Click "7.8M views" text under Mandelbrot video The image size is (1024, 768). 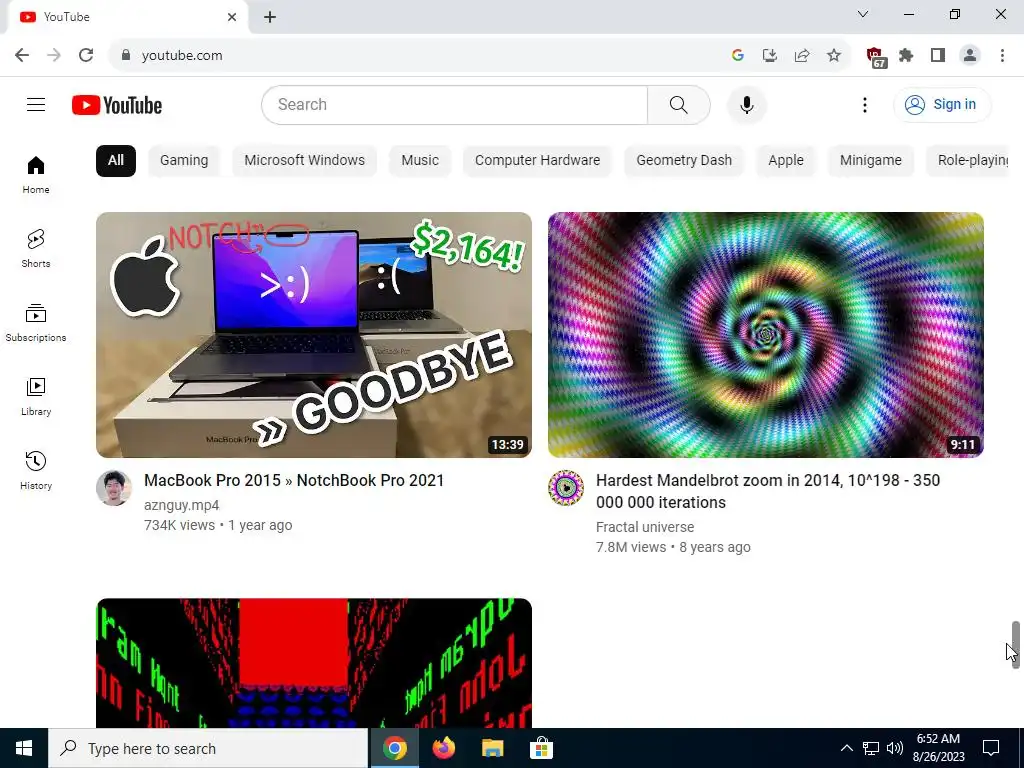point(631,547)
